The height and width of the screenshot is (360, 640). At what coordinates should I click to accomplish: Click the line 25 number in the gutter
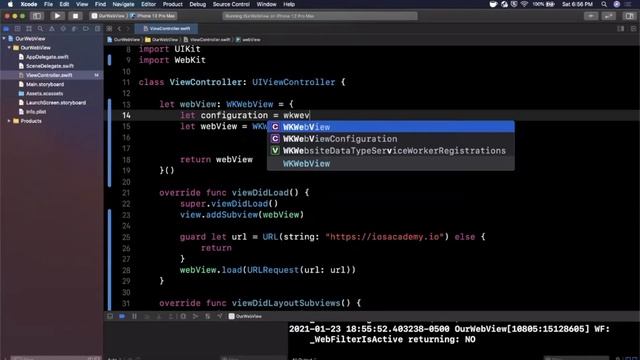[x=126, y=237]
